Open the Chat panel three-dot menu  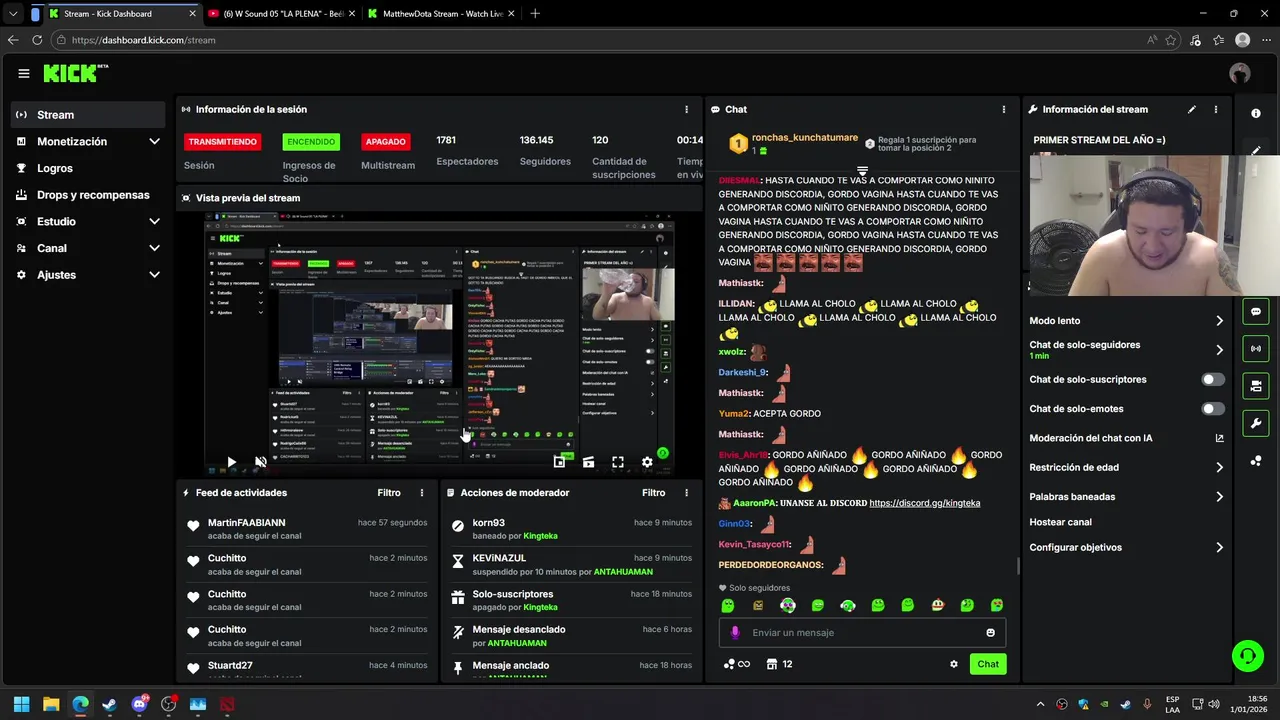pos(1004,109)
